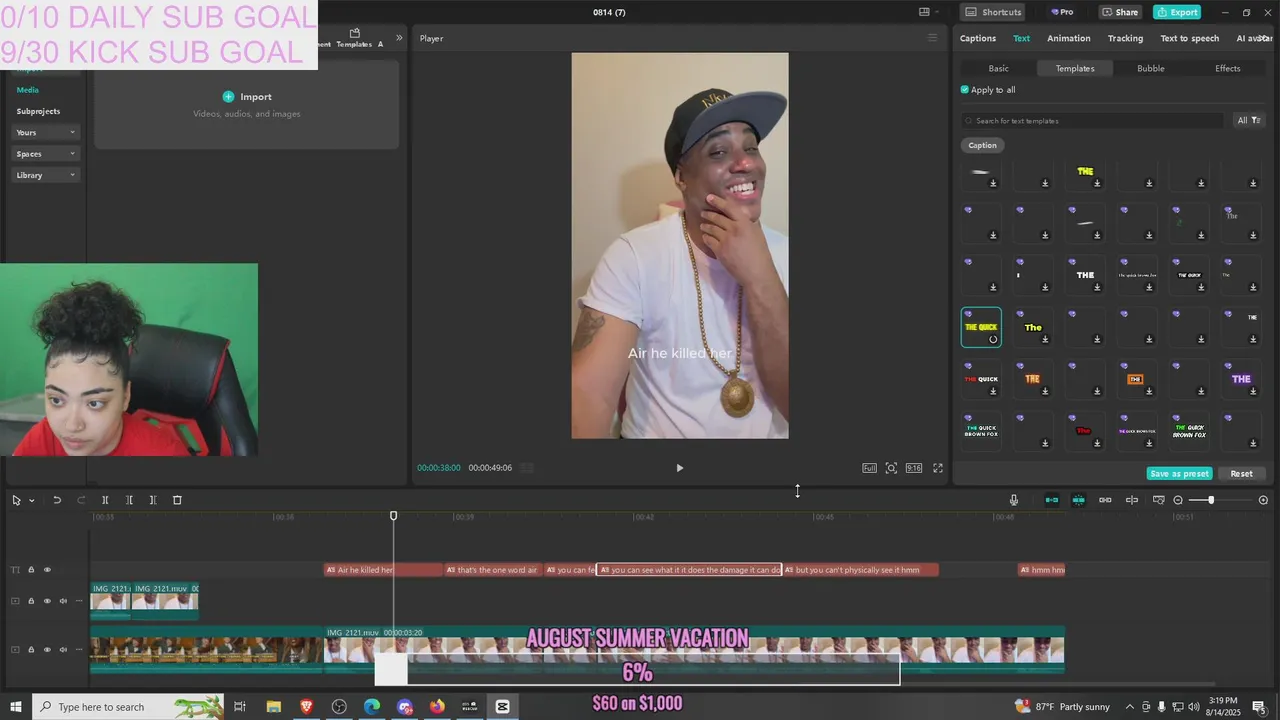Hide the upper video track
1280x720 pixels.
pos(47,601)
